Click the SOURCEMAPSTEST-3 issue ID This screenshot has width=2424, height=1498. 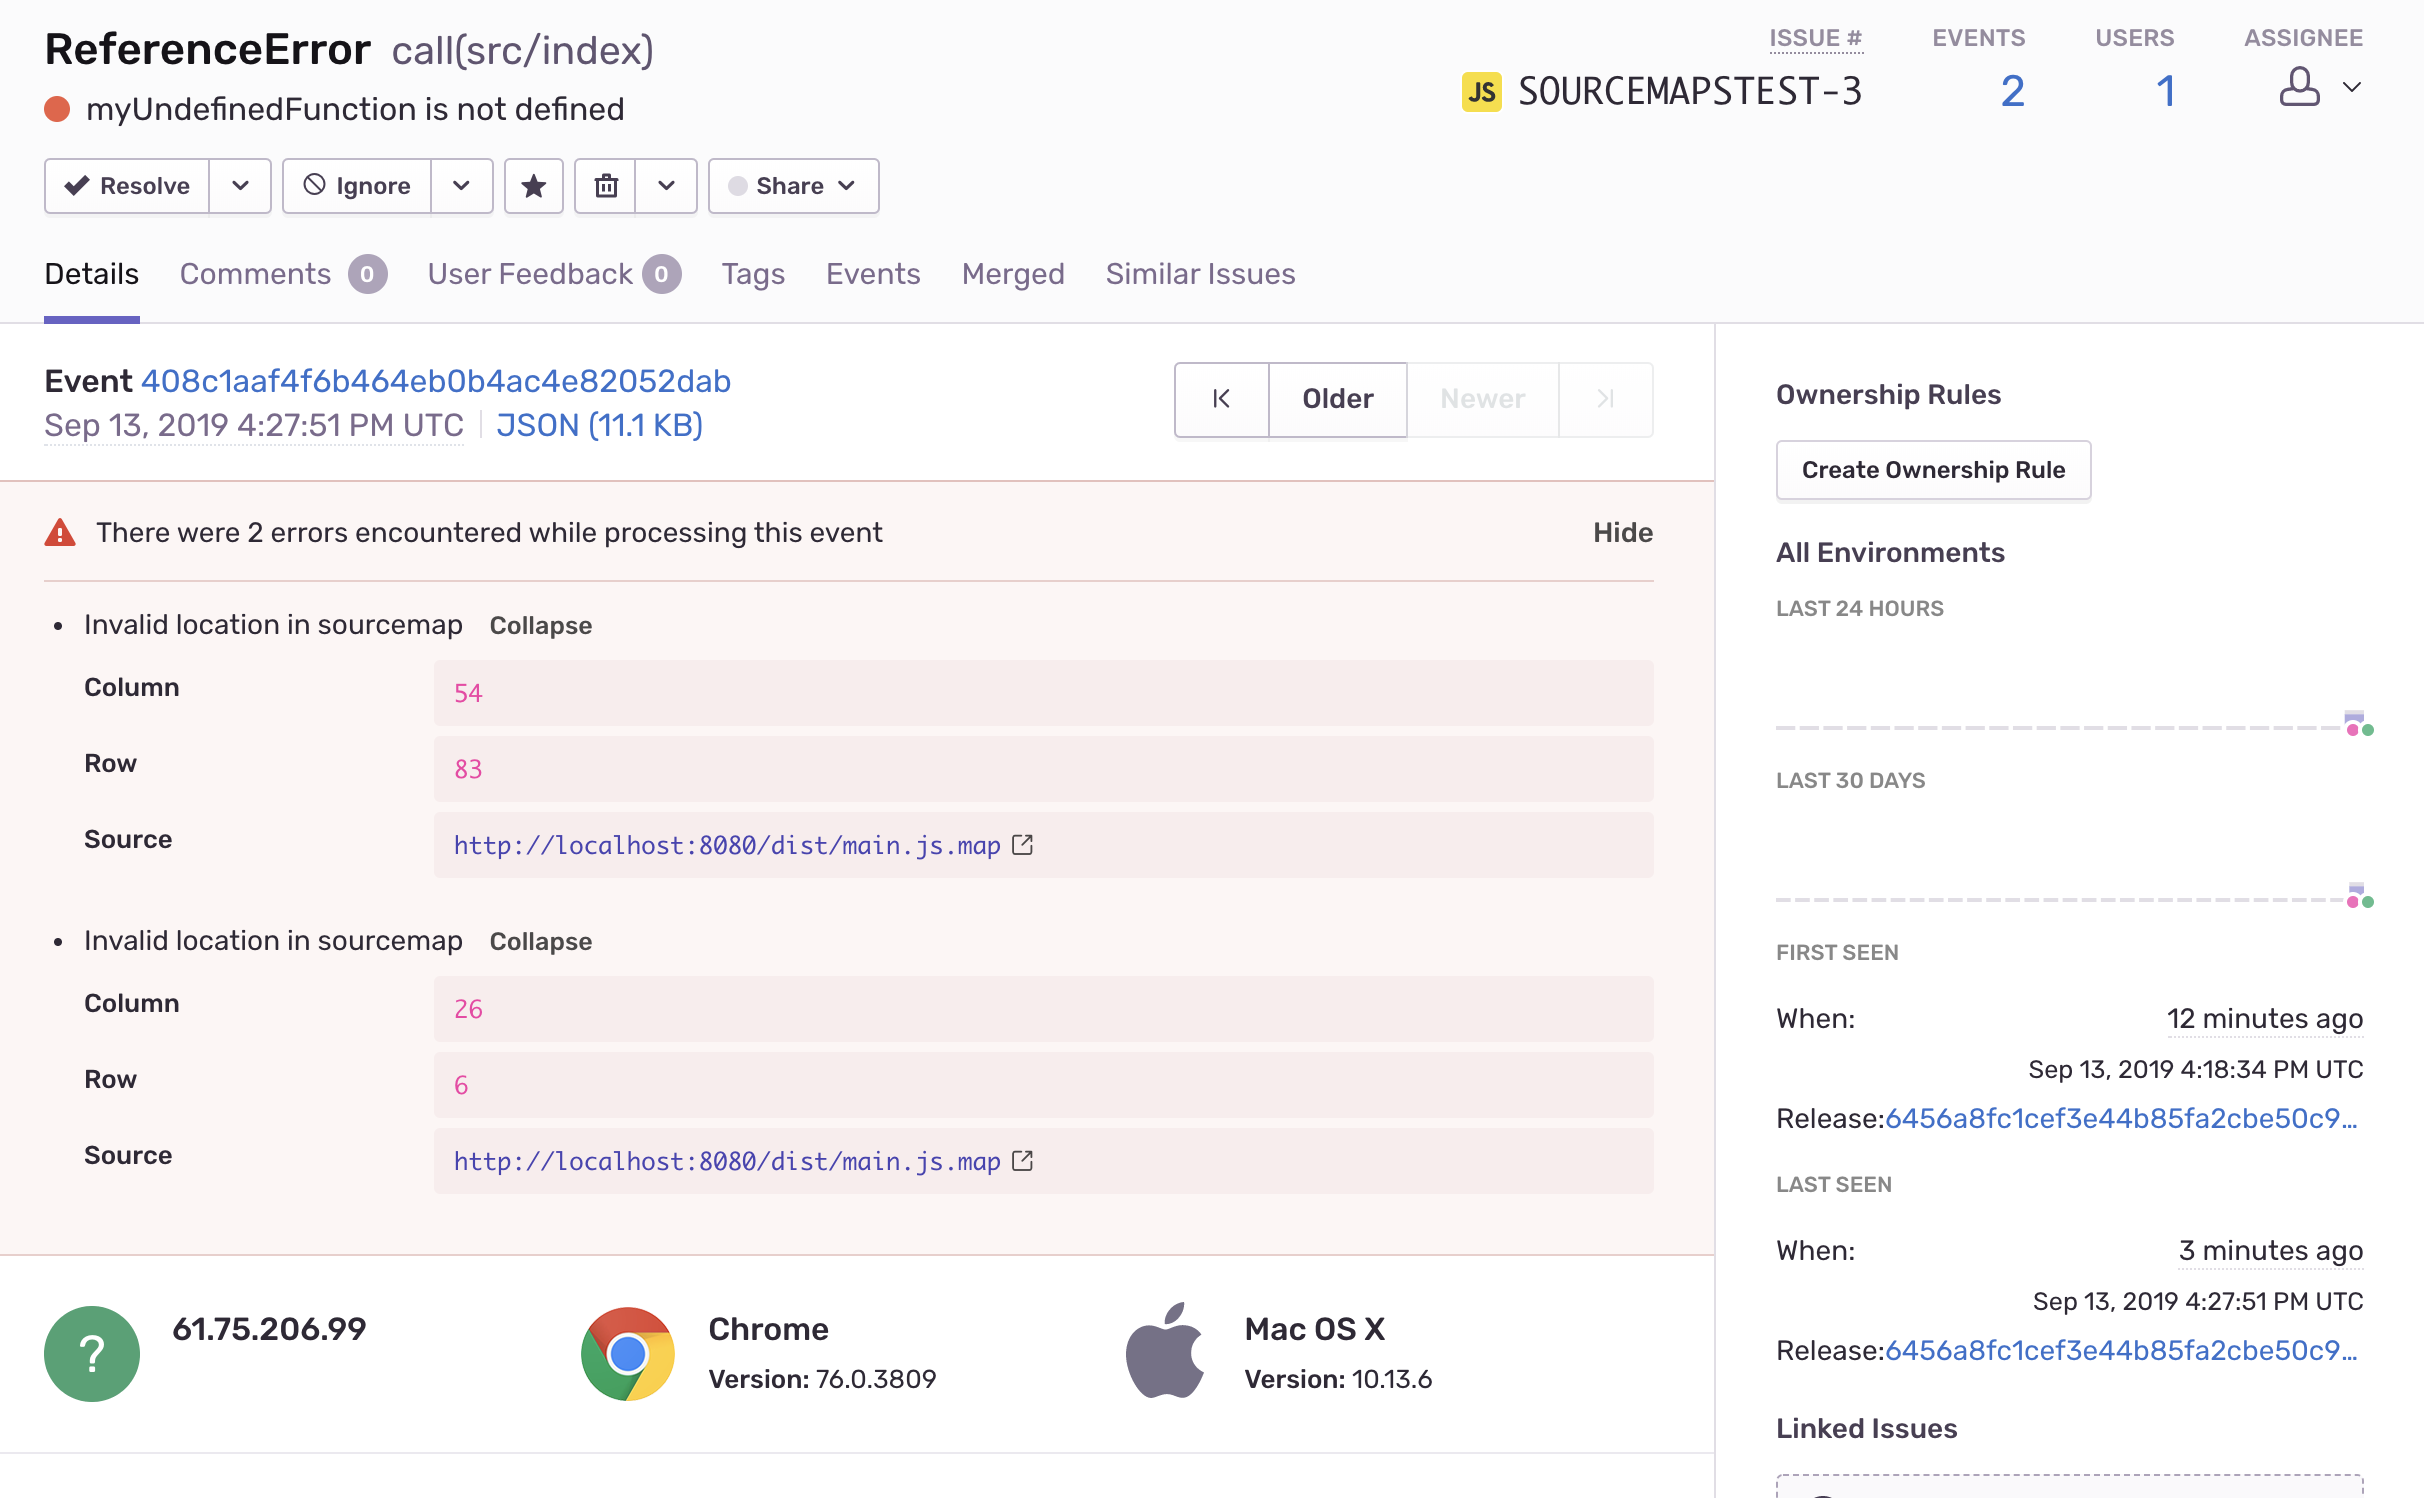1690,92
